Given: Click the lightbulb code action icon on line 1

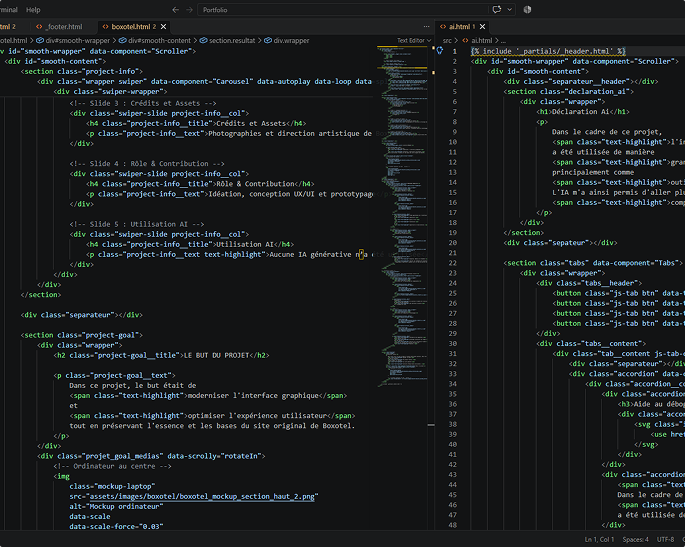Looking at the screenshot, I should pos(439,51).
